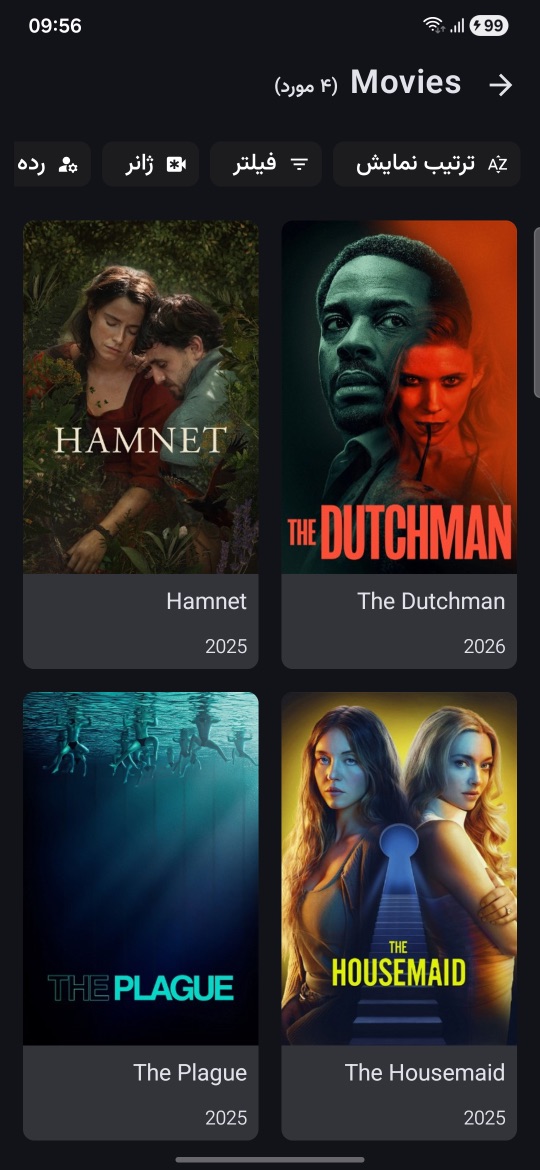Select The Housemaid title label
Image resolution: width=540 pixels, height=1170 pixels.
(x=425, y=1073)
